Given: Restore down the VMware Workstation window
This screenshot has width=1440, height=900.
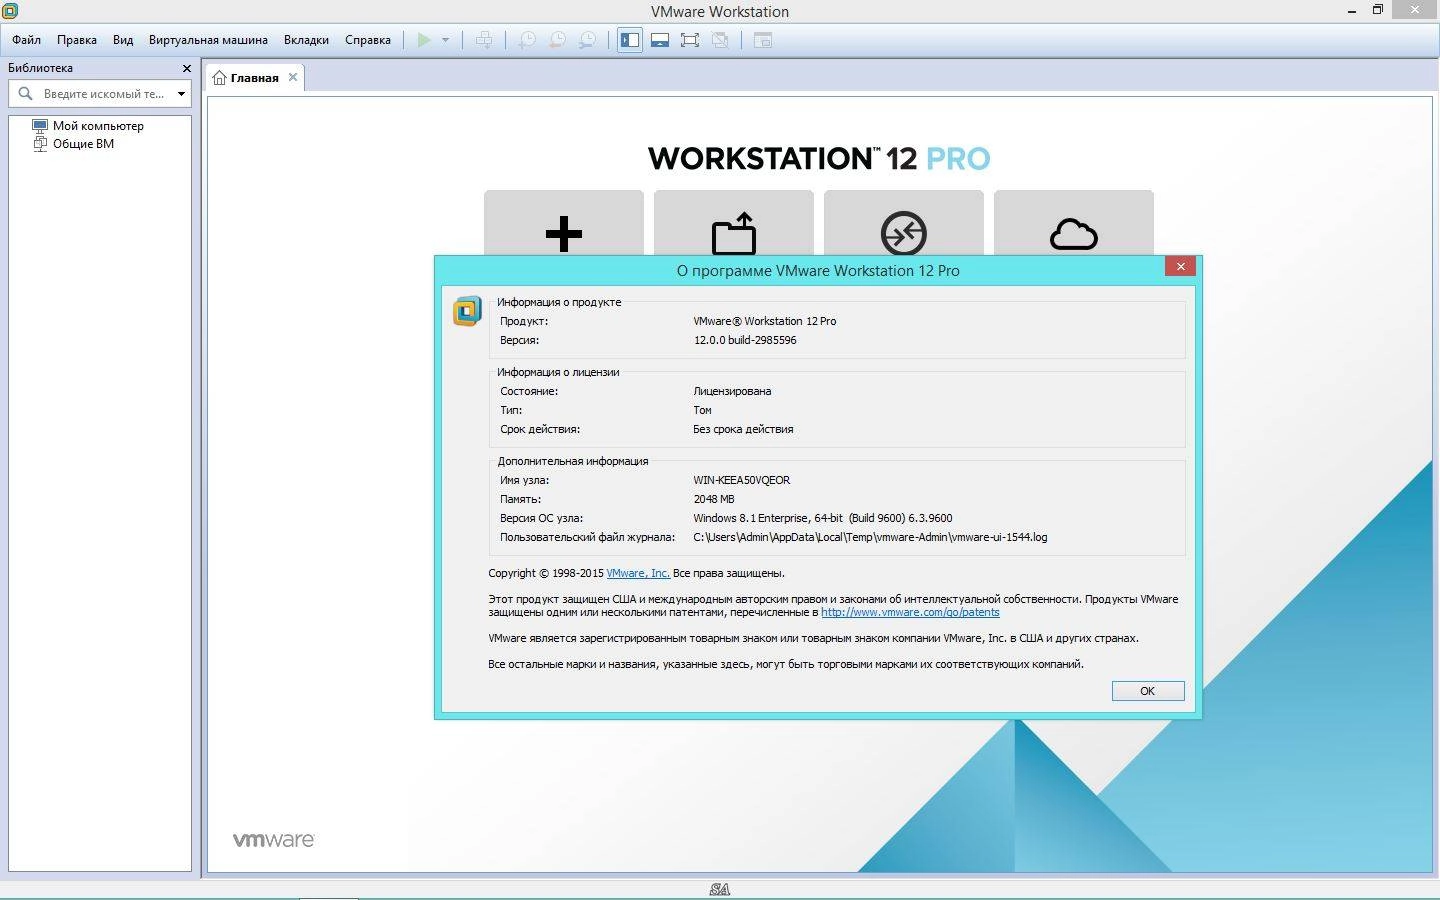Looking at the screenshot, I should pos(1377,10).
